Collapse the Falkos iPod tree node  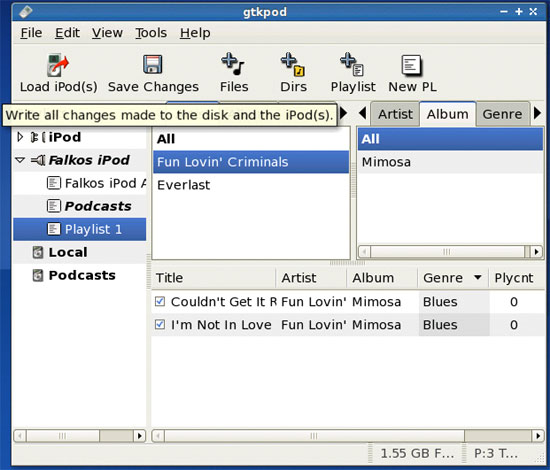[20, 160]
